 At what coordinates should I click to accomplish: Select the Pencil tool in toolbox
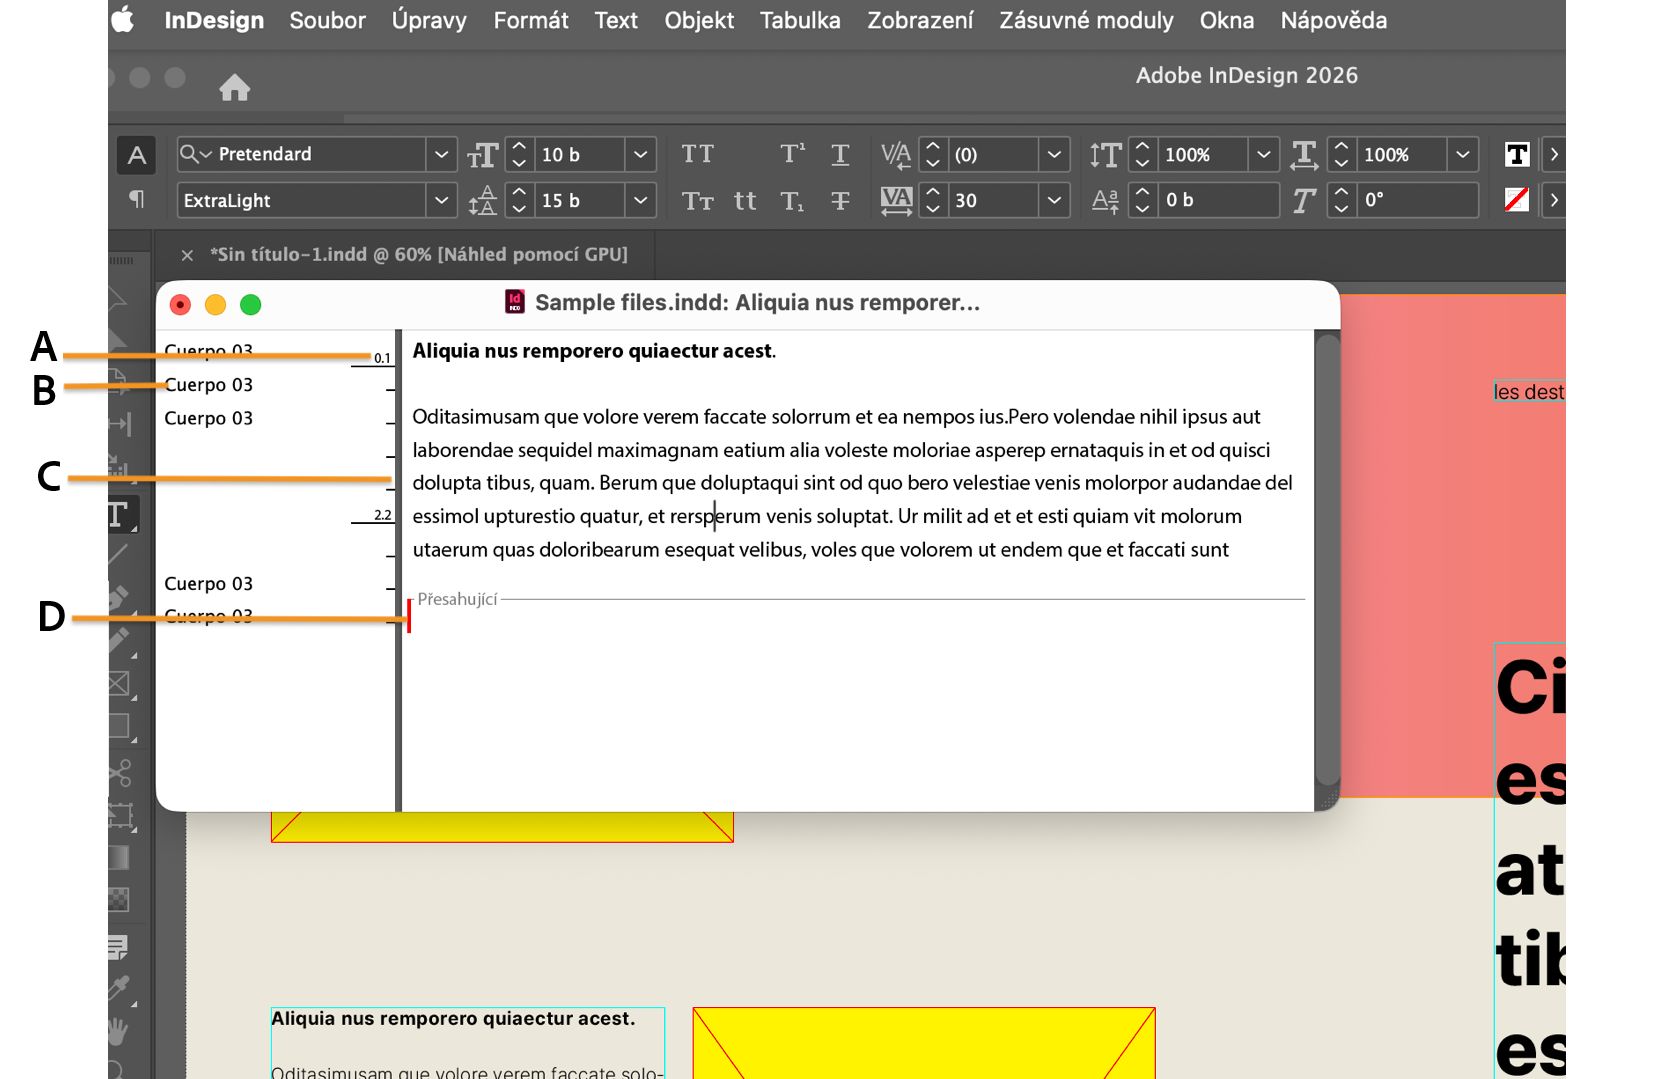click(120, 640)
